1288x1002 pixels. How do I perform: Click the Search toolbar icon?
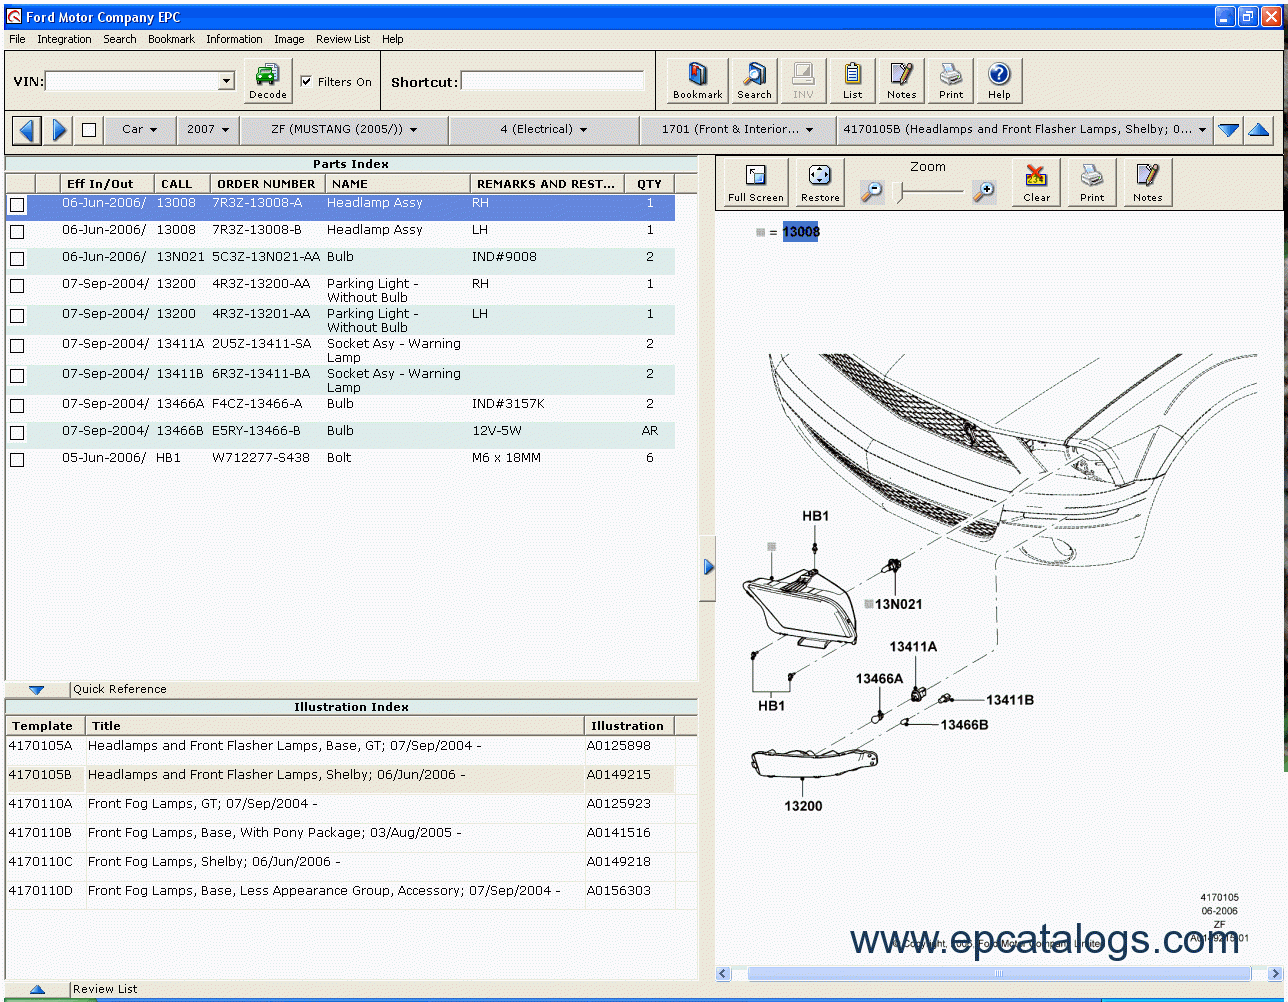pyautogui.click(x=754, y=81)
